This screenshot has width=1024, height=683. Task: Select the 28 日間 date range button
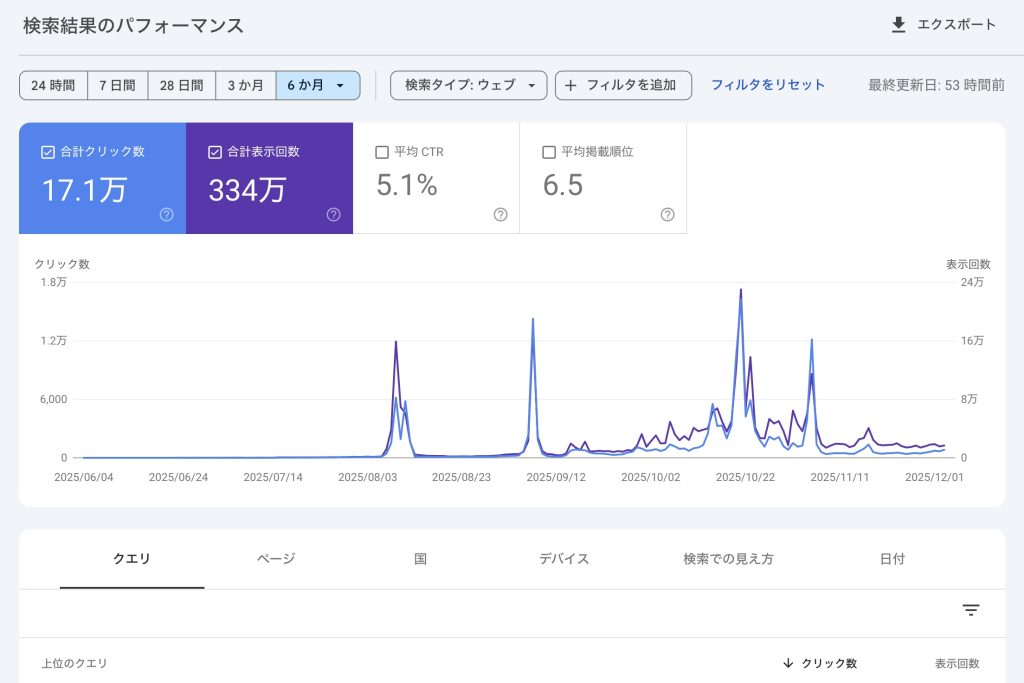click(x=182, y=86)
